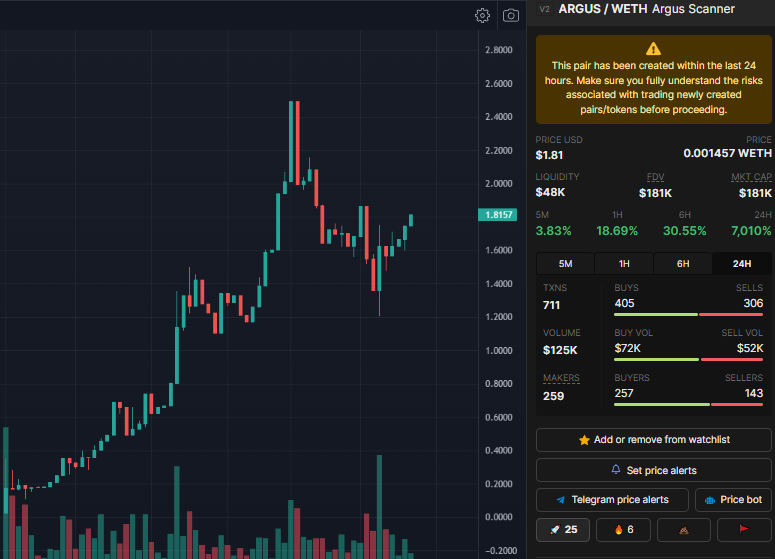The image size is (775, 559).
Task: Click the yellow warning triangle icon
Action: point(653,49)
